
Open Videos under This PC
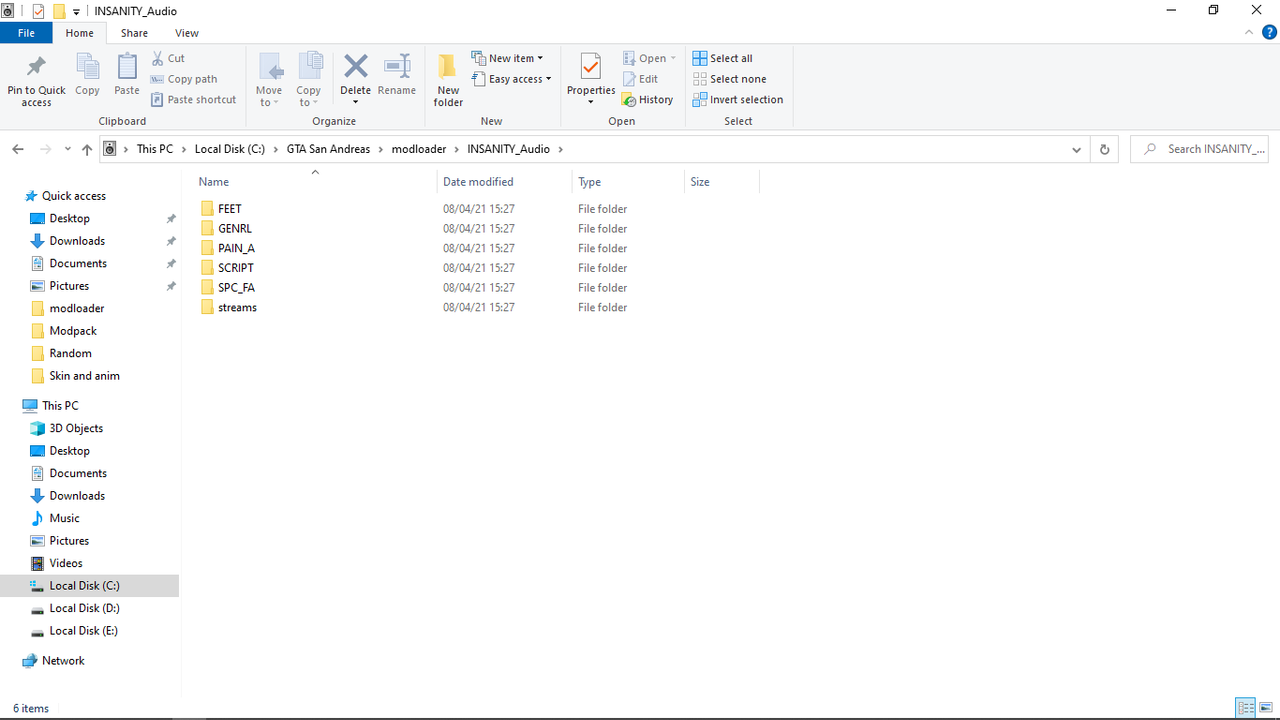pos(66,563)
